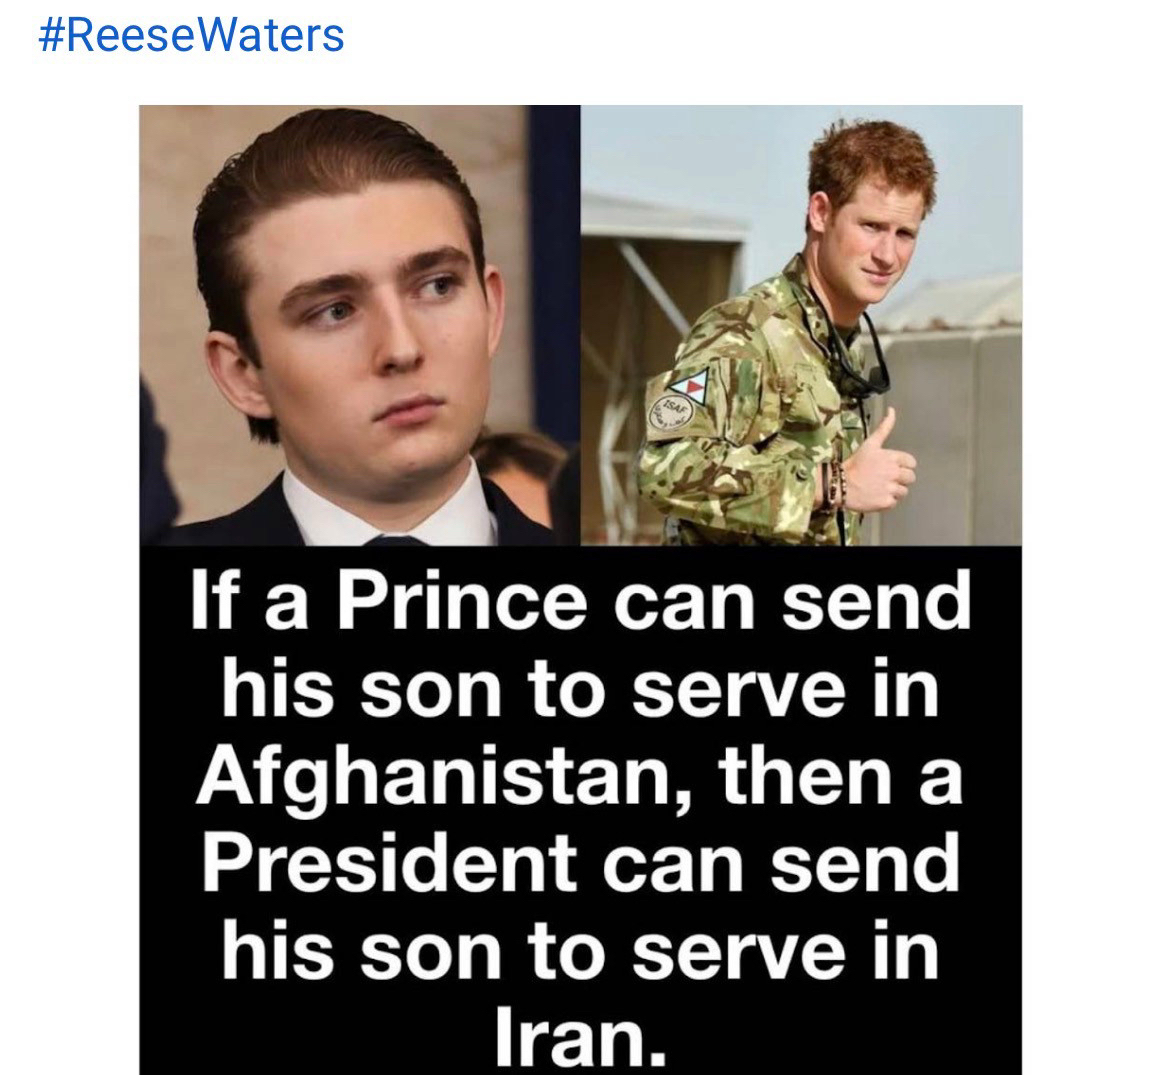Image resolution: width=1170 pixels, height=1075 pixels.
Task: Click the soldier's red hair
Action: point(868,160)
